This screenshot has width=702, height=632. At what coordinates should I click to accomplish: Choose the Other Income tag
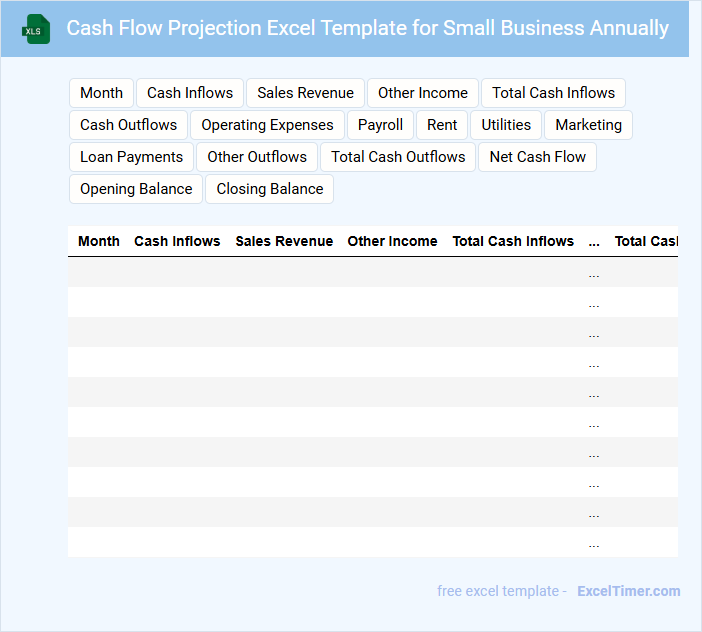[423, 93]
